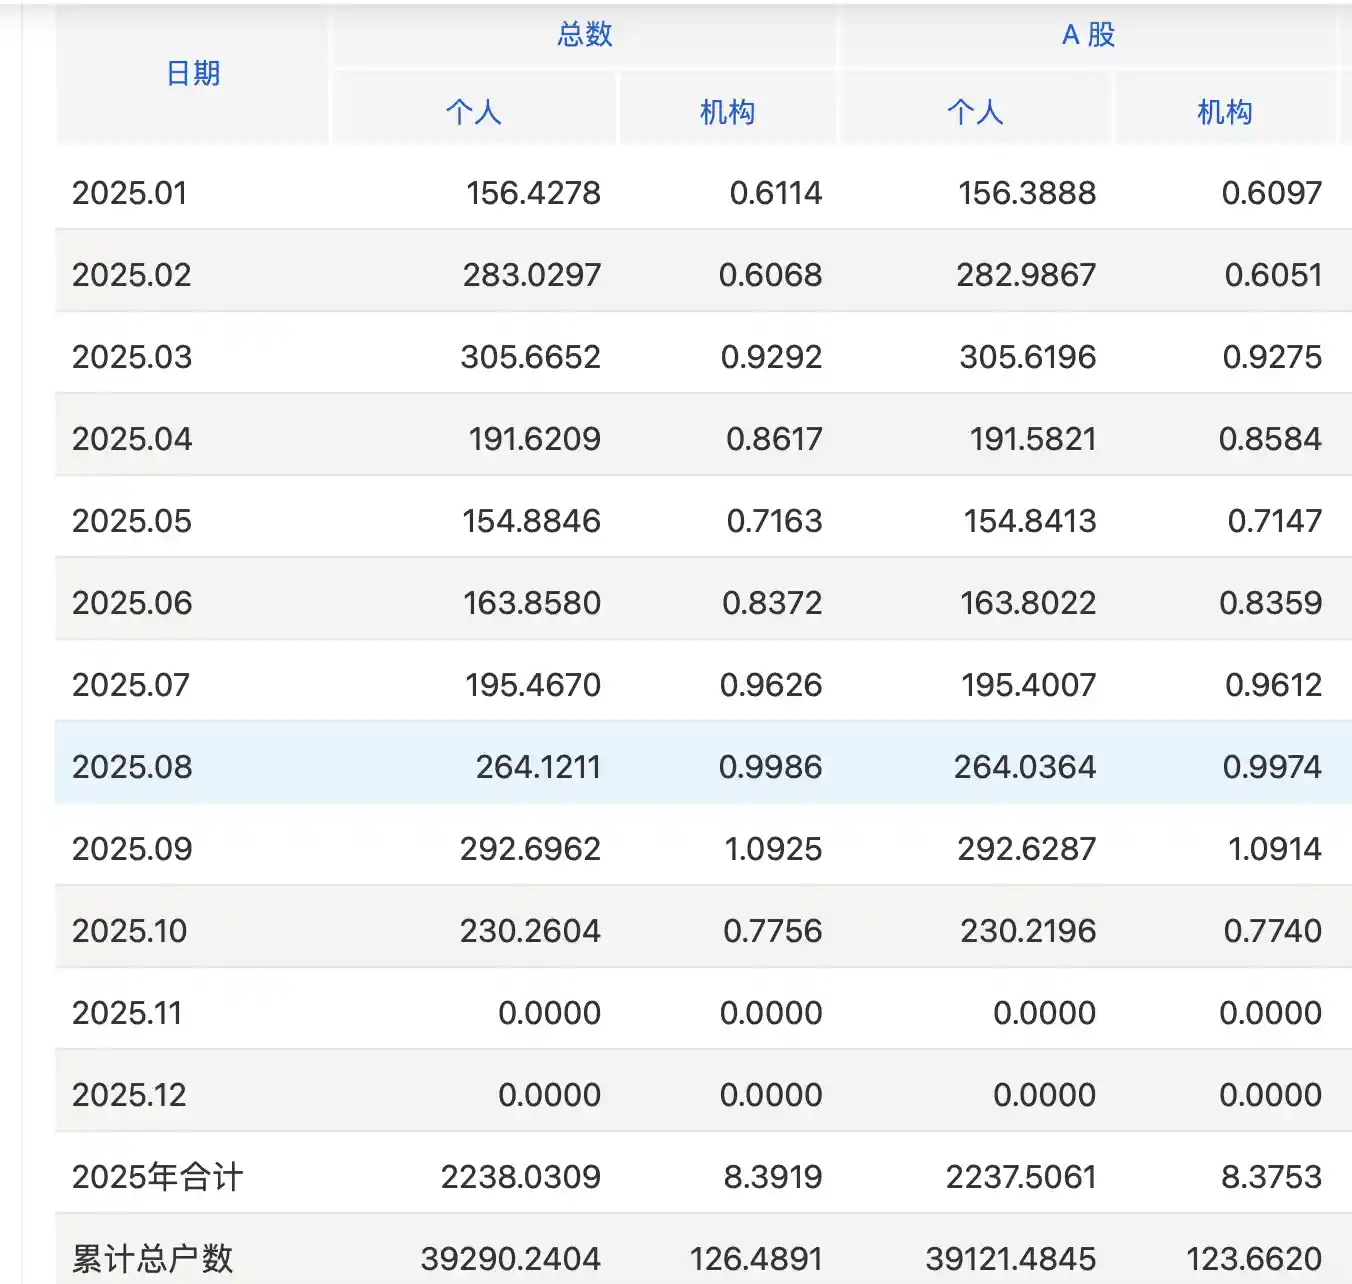Screen dimensions: 1352x1284
Task: Click 机构 header under 总数
Action: [727, 112]
